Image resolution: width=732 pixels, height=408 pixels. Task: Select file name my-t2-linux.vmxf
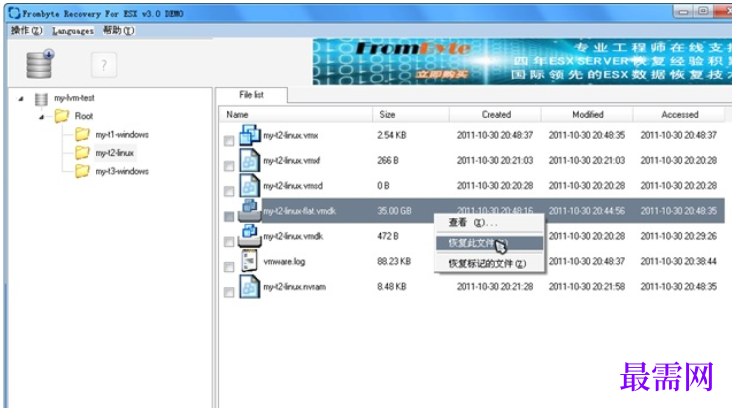(x=292, y=161)
